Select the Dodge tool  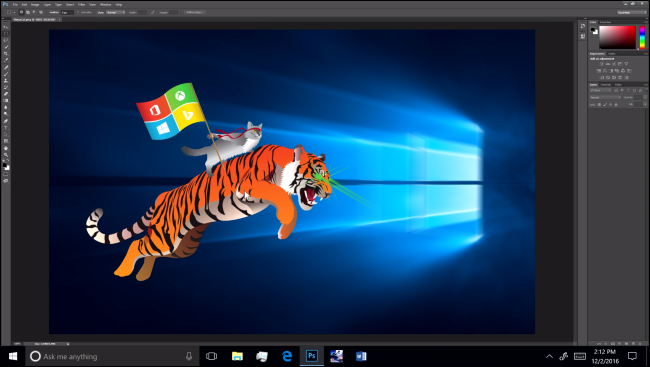pos(6,114)
